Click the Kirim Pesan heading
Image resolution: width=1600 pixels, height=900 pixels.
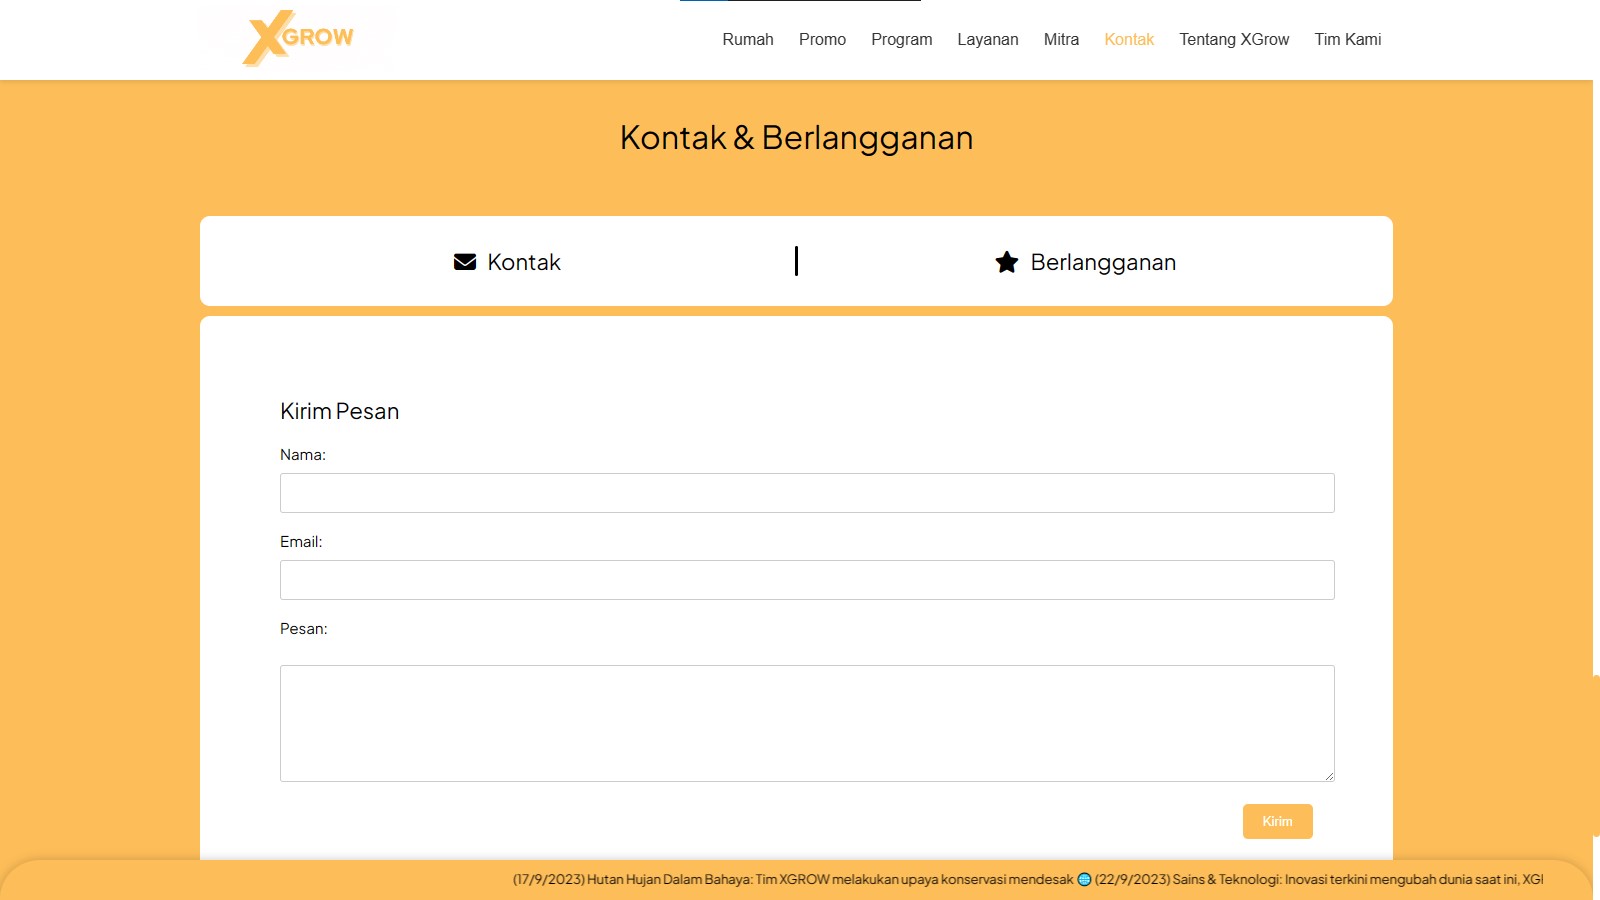[x=340, y=411]
